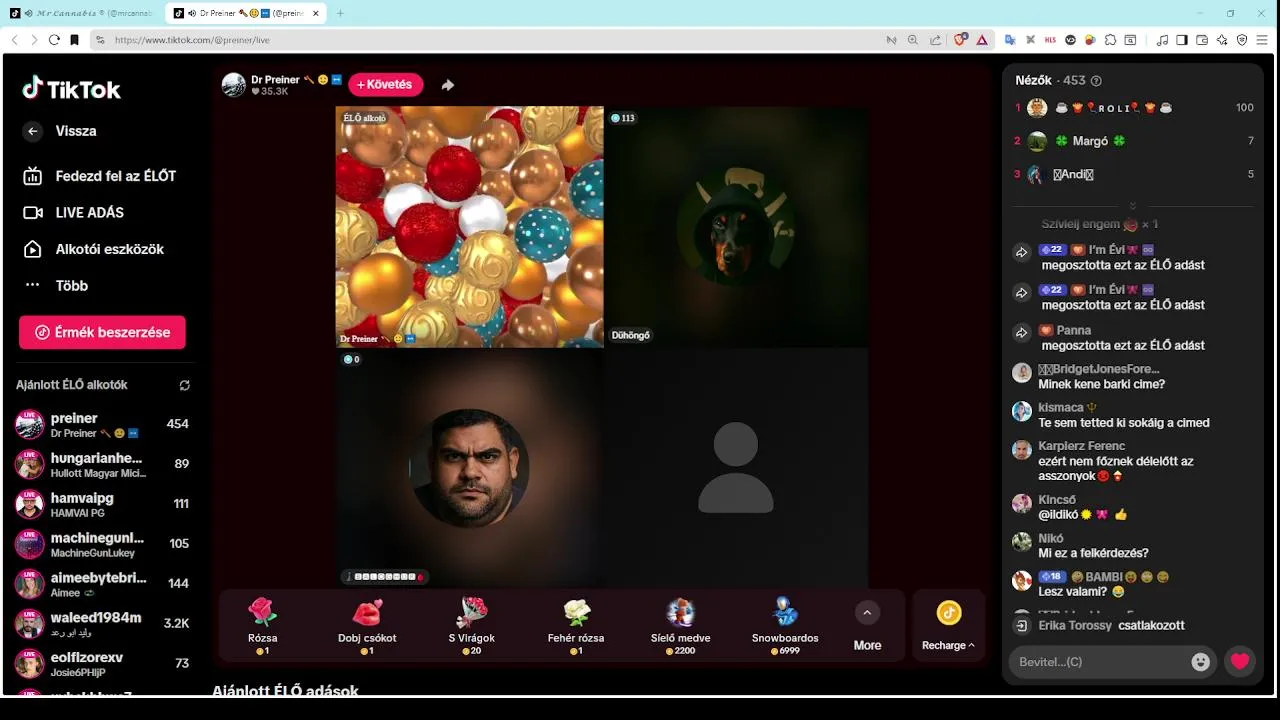Go back with the Vissza arrow
Image resolution: width=1280 pixels, height=720 pixels.
(x=33, y=131)
